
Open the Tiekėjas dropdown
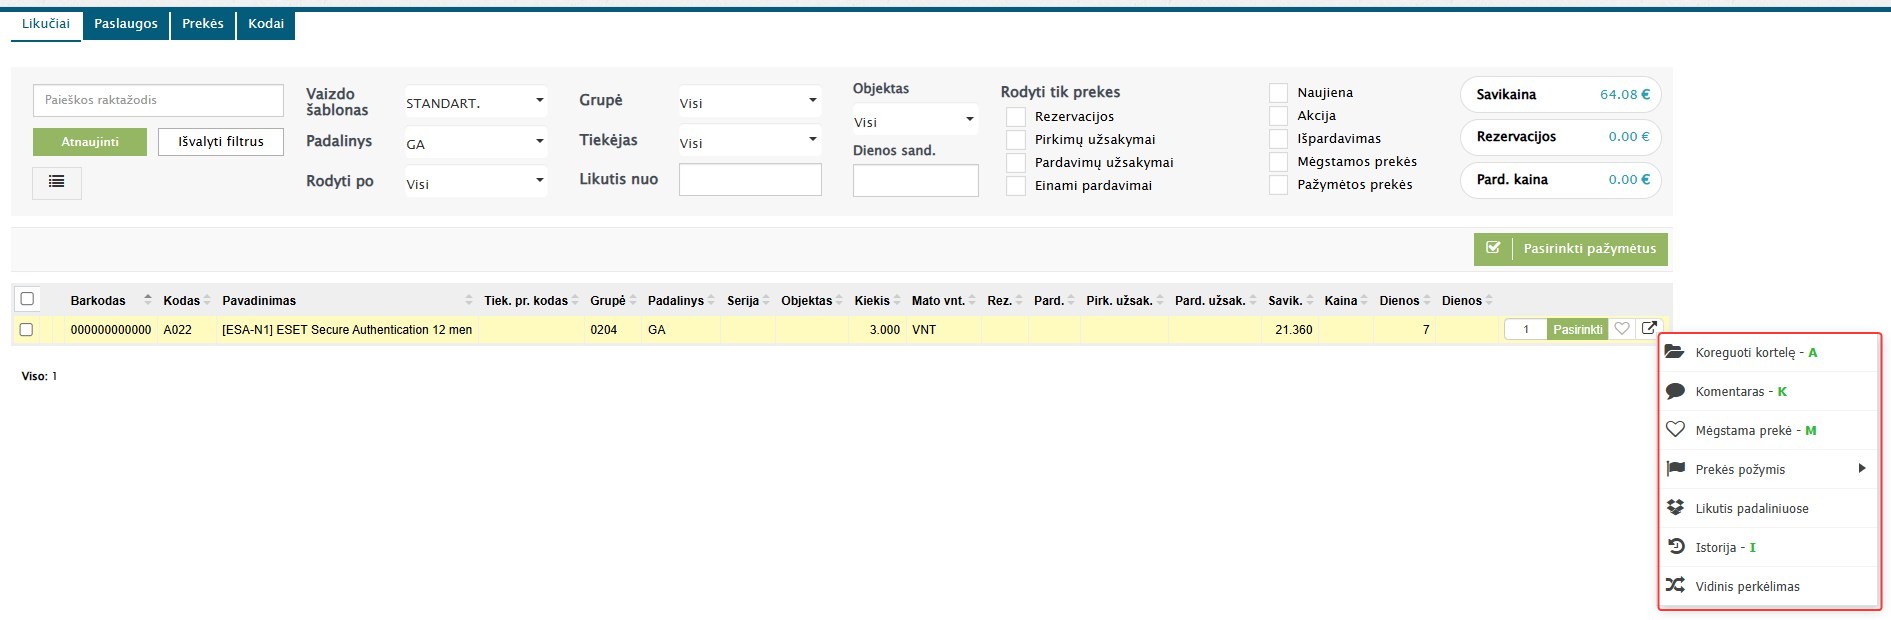click(x=750, y=142)
